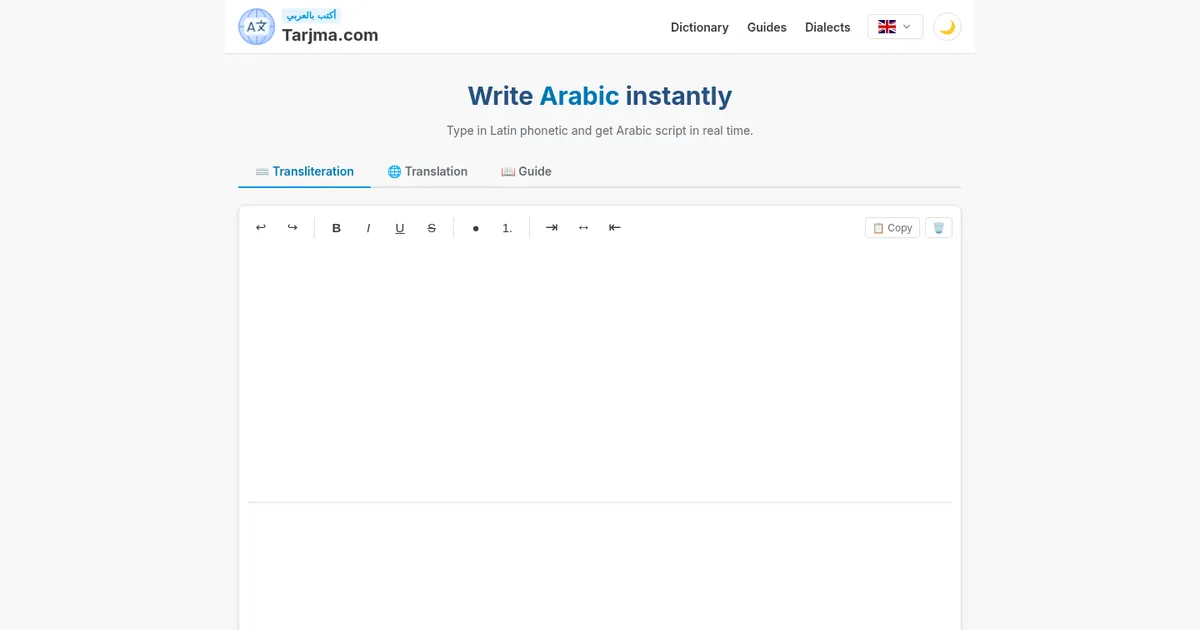Viewport: 1200px width, 630px height.
Task: Switch to the Transliteration tab
Action: coord(304,171)
